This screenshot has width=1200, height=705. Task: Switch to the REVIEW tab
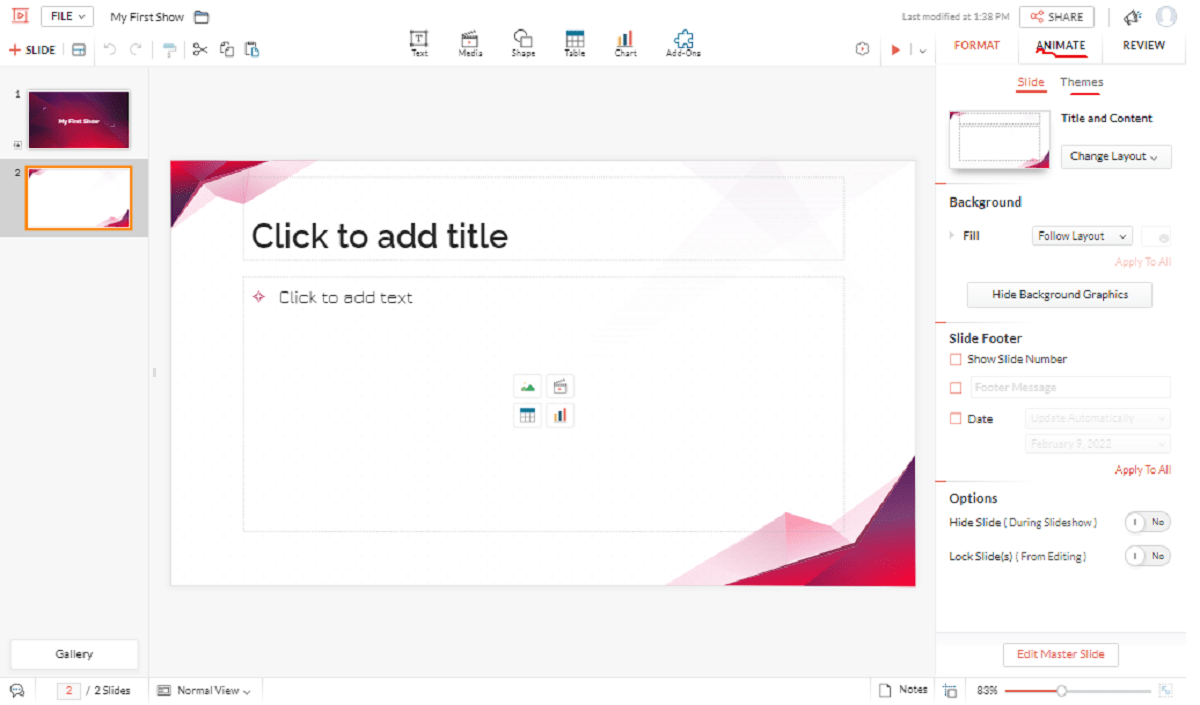pos(1143,45)
